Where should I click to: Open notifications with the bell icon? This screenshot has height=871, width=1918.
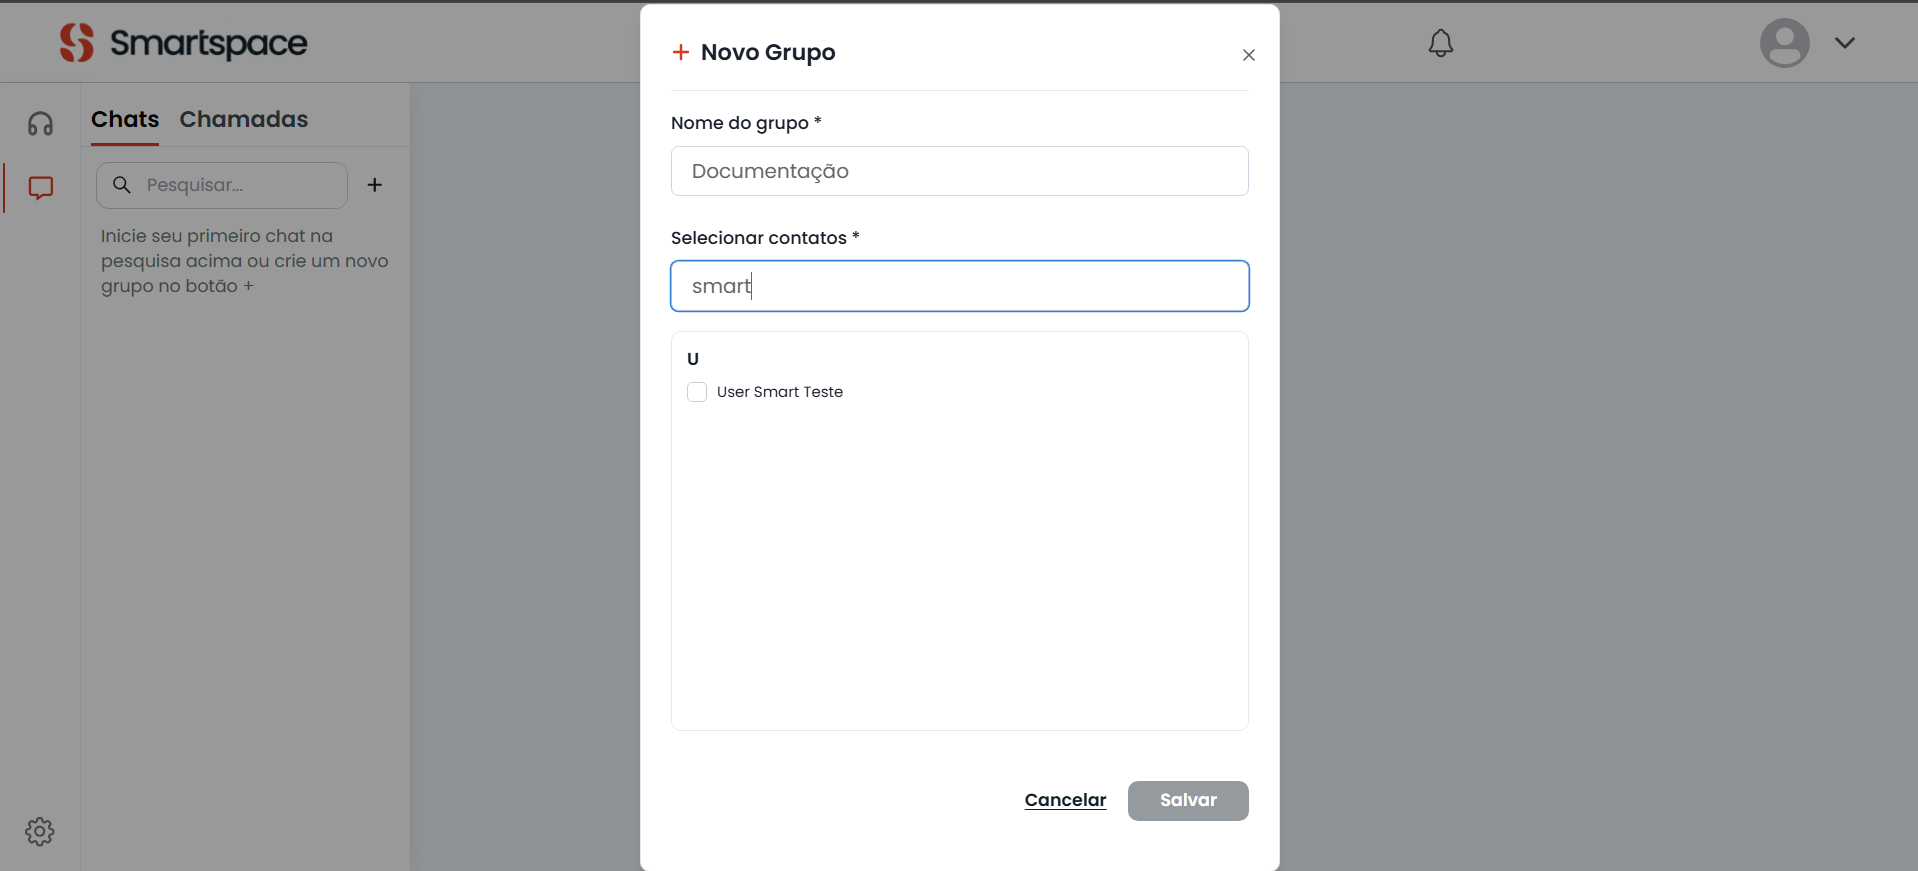coord(1440,43)
